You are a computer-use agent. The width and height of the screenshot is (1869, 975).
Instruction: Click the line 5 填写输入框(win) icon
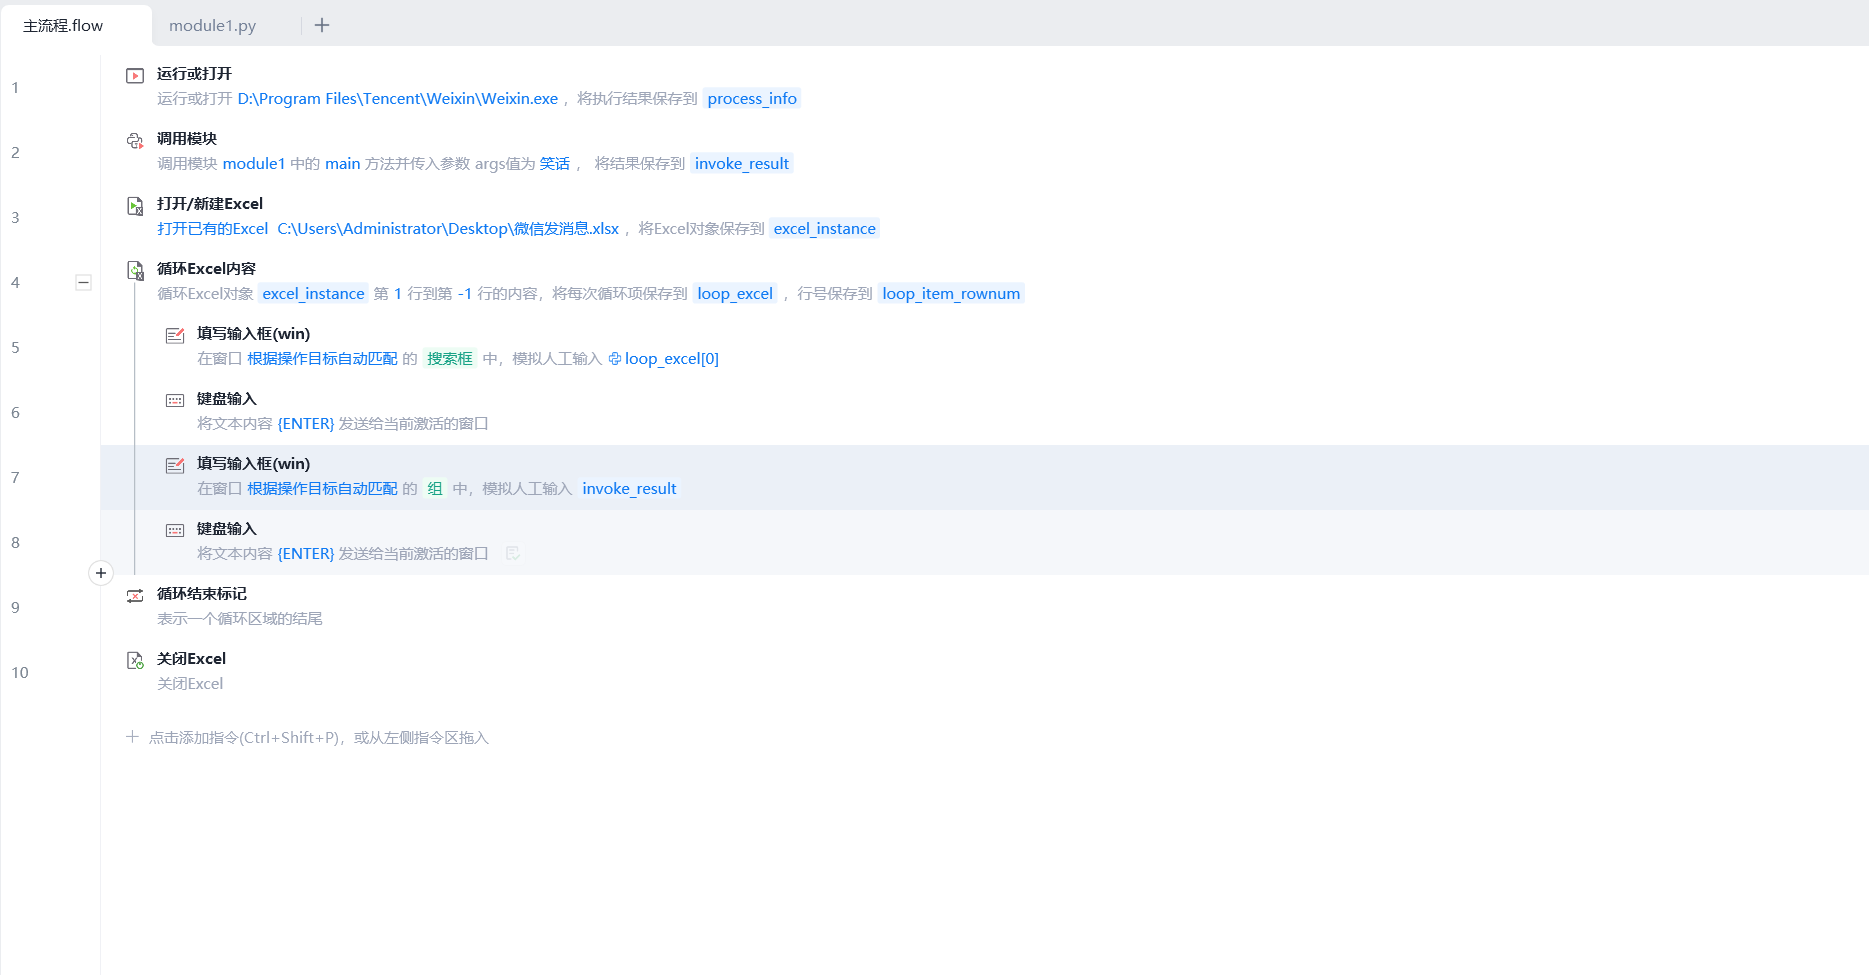pyautogui.click(x=175, y=335)
